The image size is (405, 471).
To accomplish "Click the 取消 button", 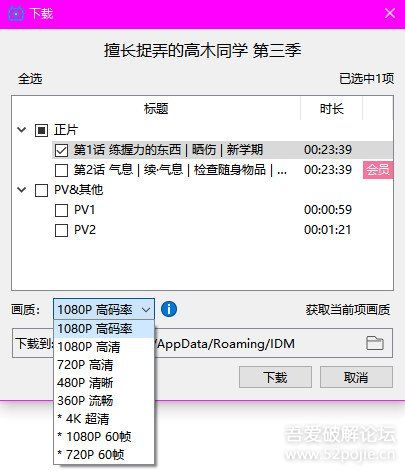I will (356, 377).
